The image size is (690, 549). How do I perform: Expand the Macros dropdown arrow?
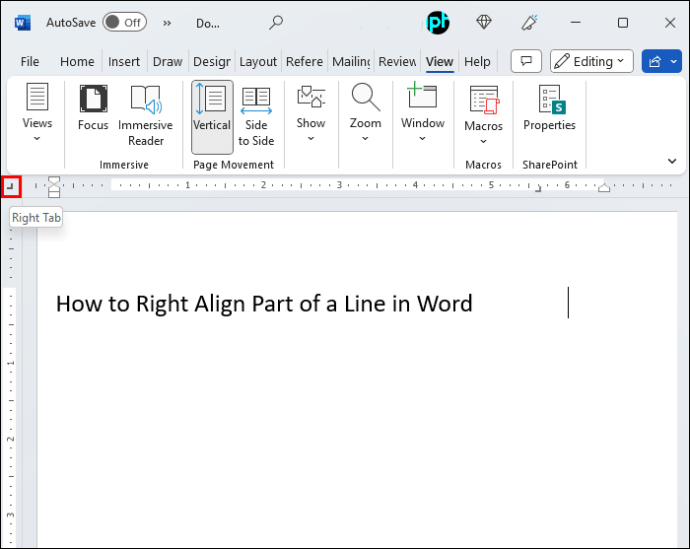pos(484,142)
